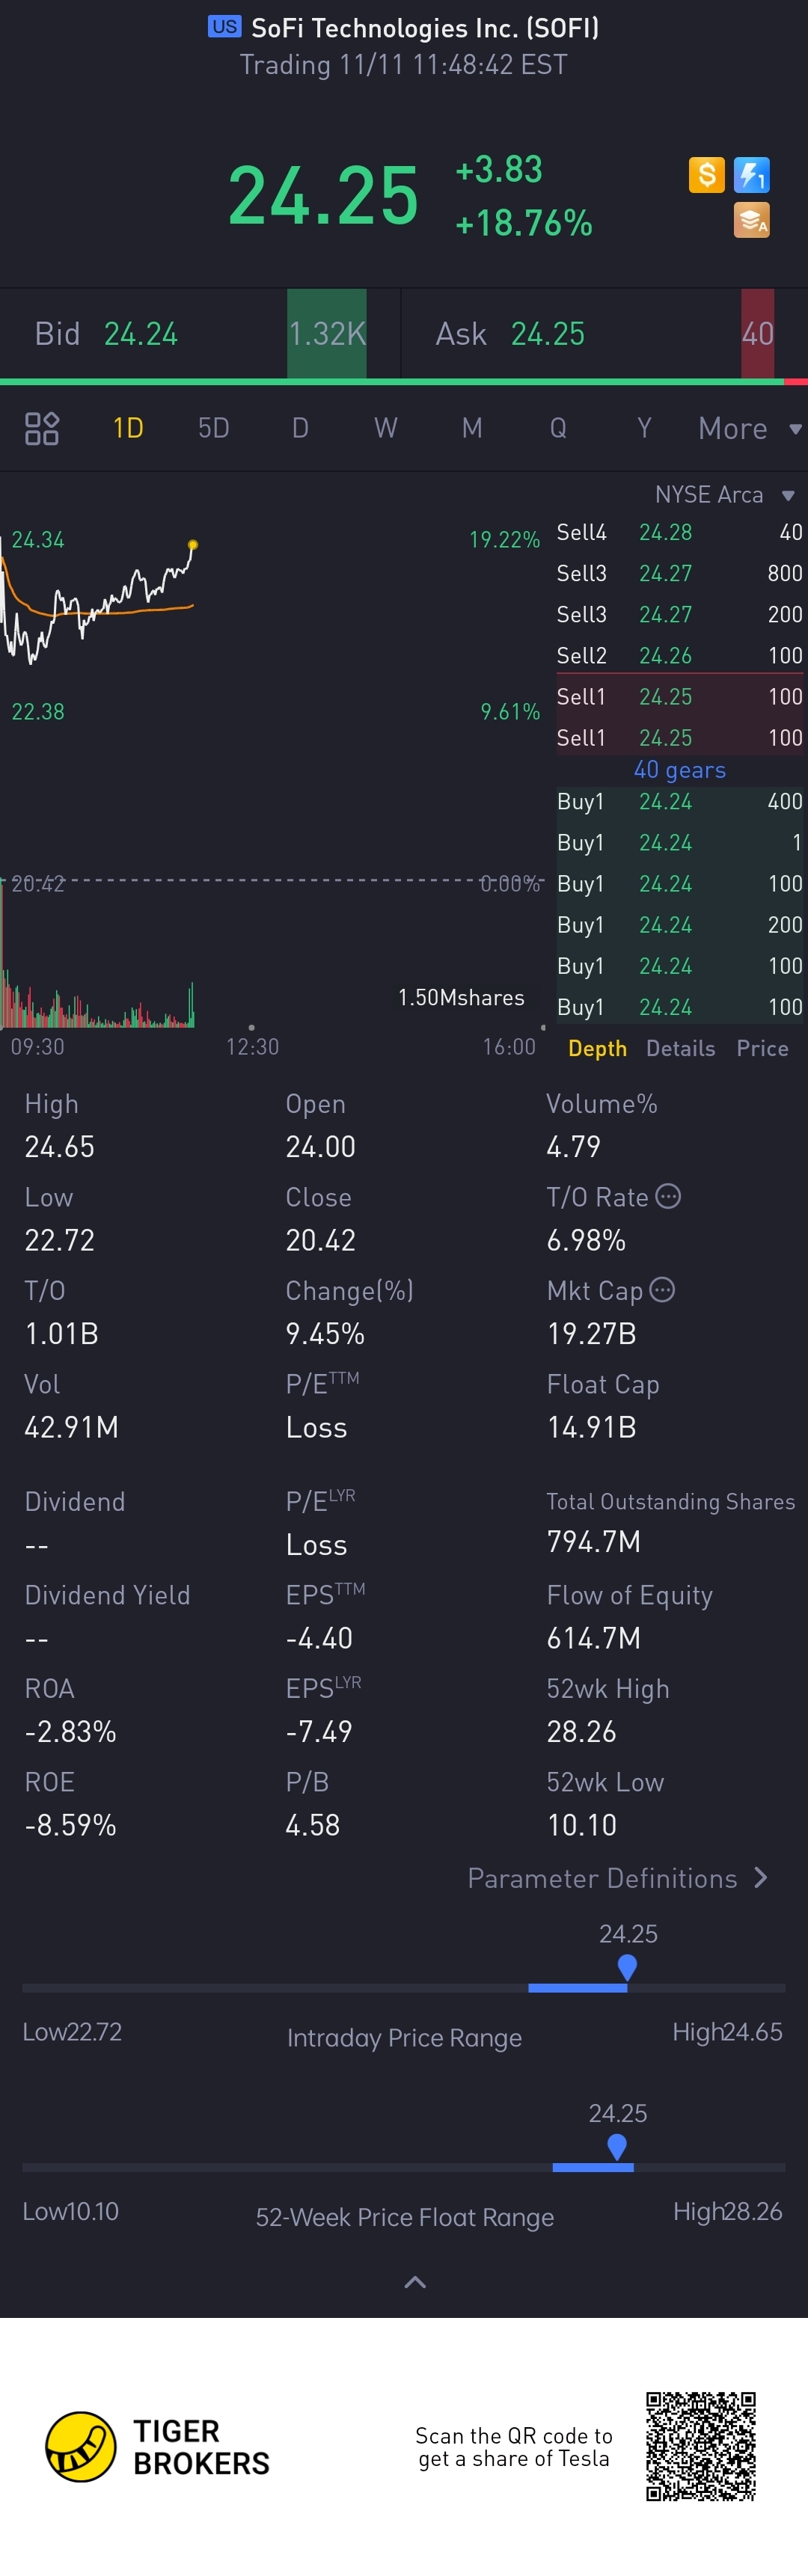Image resolution: width=808 pixels, height=2576 pixels.
Task: Collapse details with the up chevron
Action: tap(414, 2282)
